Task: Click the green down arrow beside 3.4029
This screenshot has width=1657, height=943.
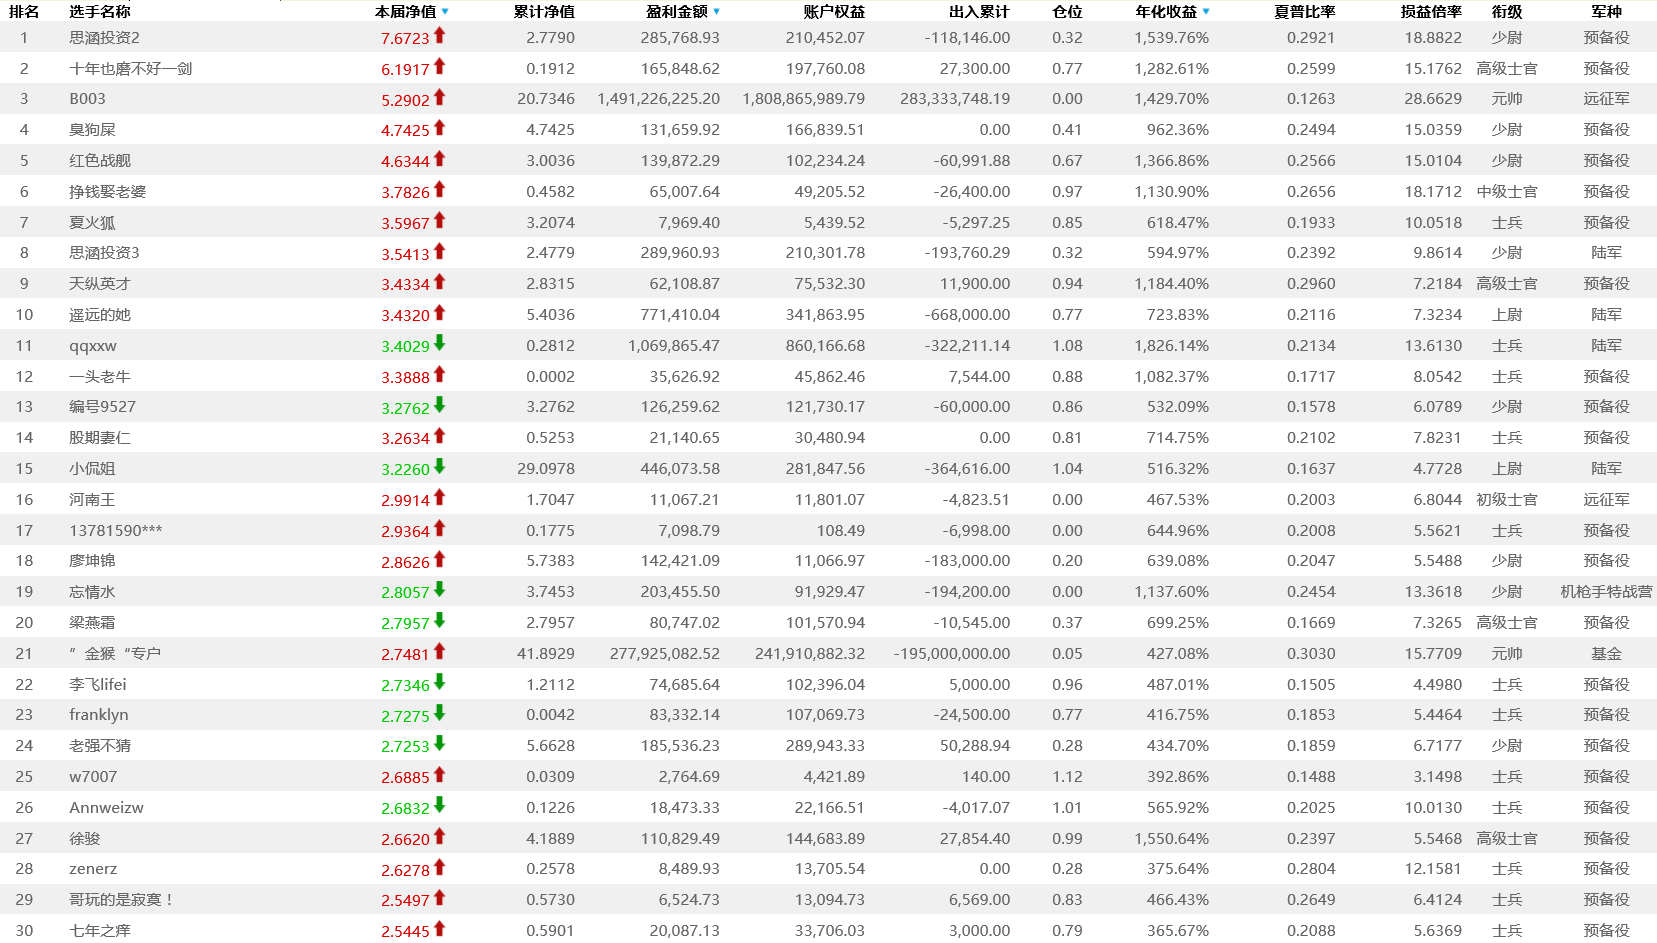Action: 439,344
